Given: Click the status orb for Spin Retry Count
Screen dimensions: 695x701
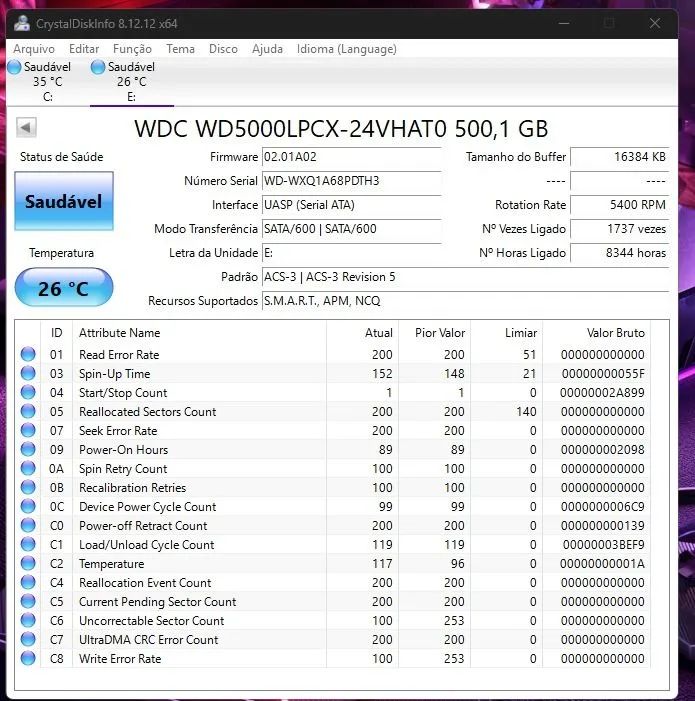Looking at the screenshot, I should [28, 468].
